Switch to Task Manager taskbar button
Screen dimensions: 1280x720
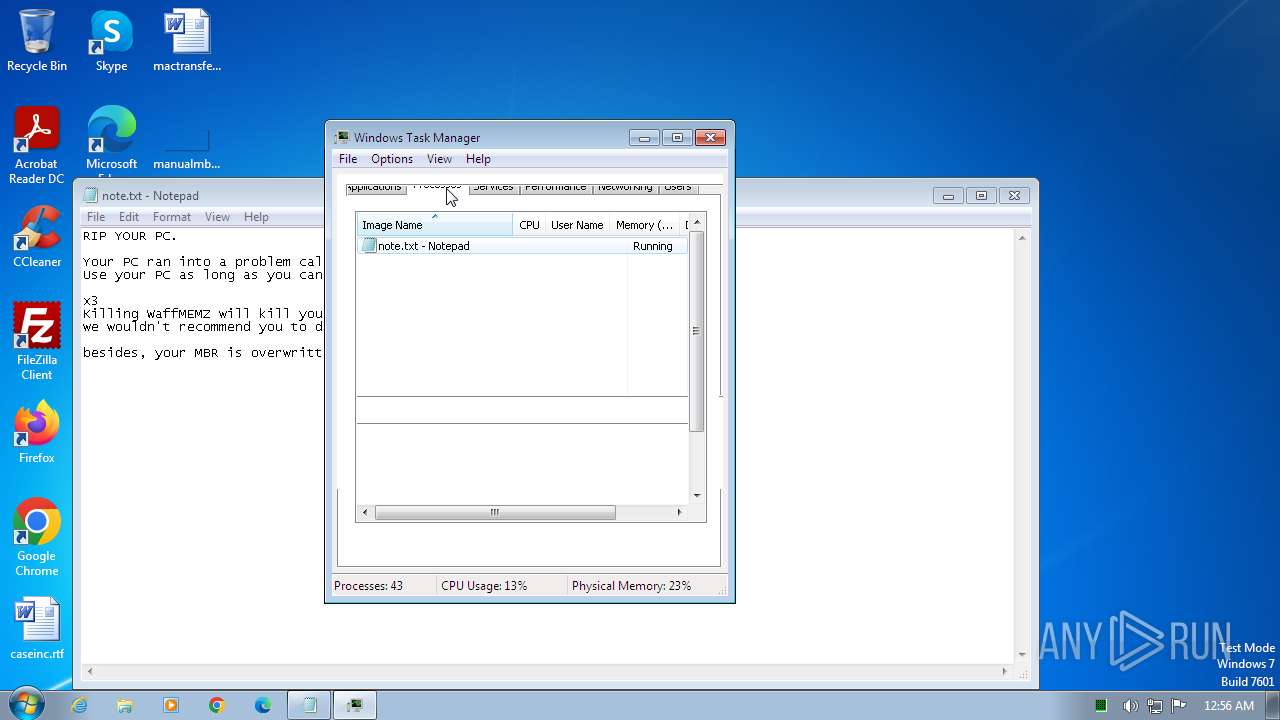(x=355, y=705)
